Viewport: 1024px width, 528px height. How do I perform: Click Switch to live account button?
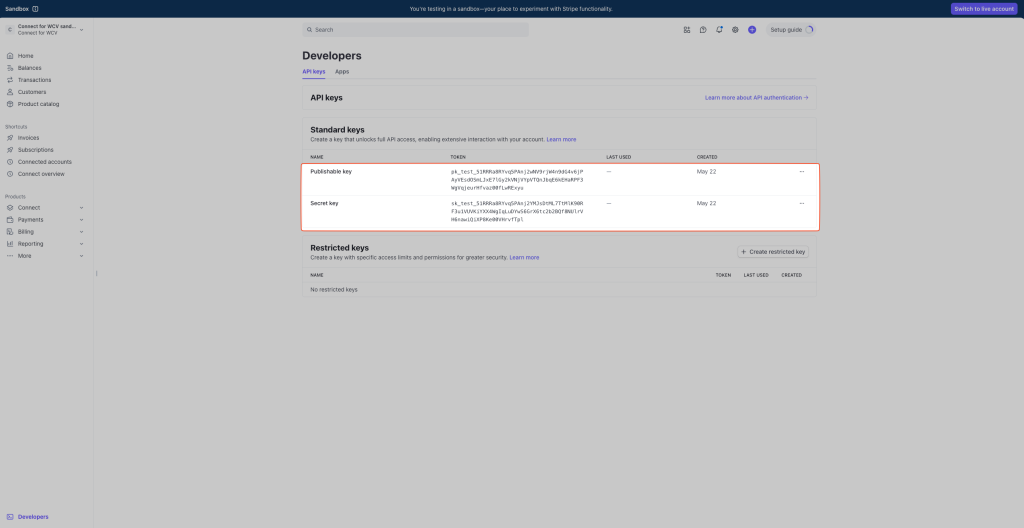coord(984,9)
